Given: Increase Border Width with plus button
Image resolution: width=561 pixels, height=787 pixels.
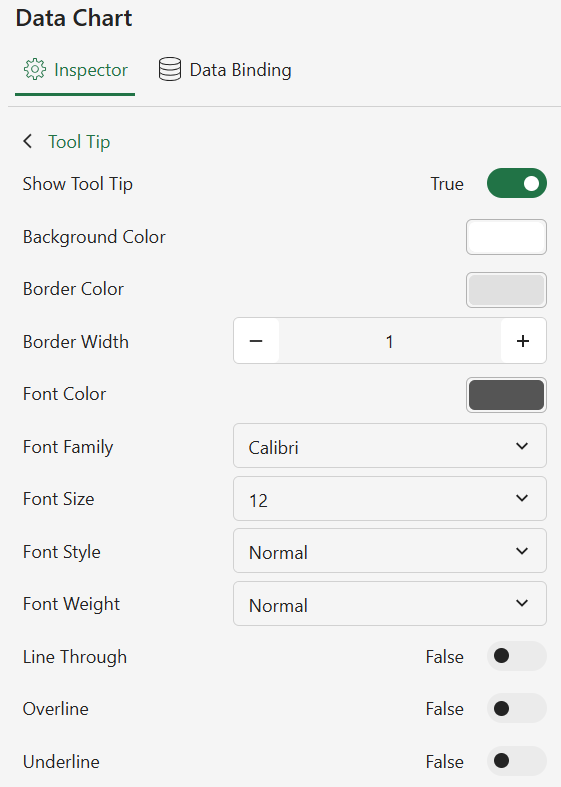Looking at the screenshot, I should (523, 341).
